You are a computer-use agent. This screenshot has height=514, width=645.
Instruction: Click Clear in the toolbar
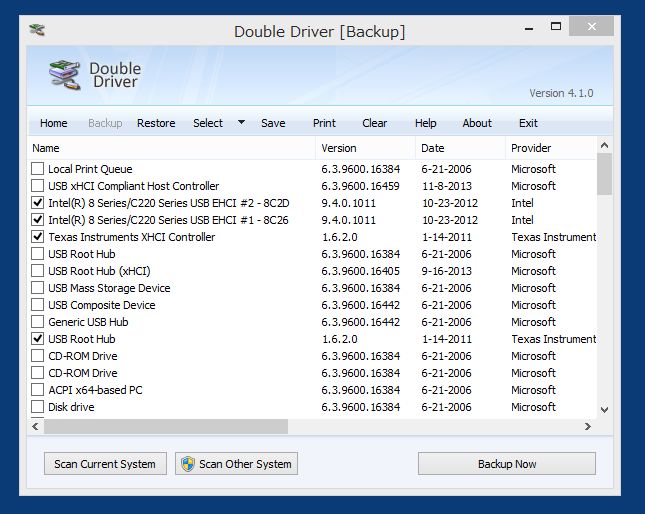[x=374, y=123]
